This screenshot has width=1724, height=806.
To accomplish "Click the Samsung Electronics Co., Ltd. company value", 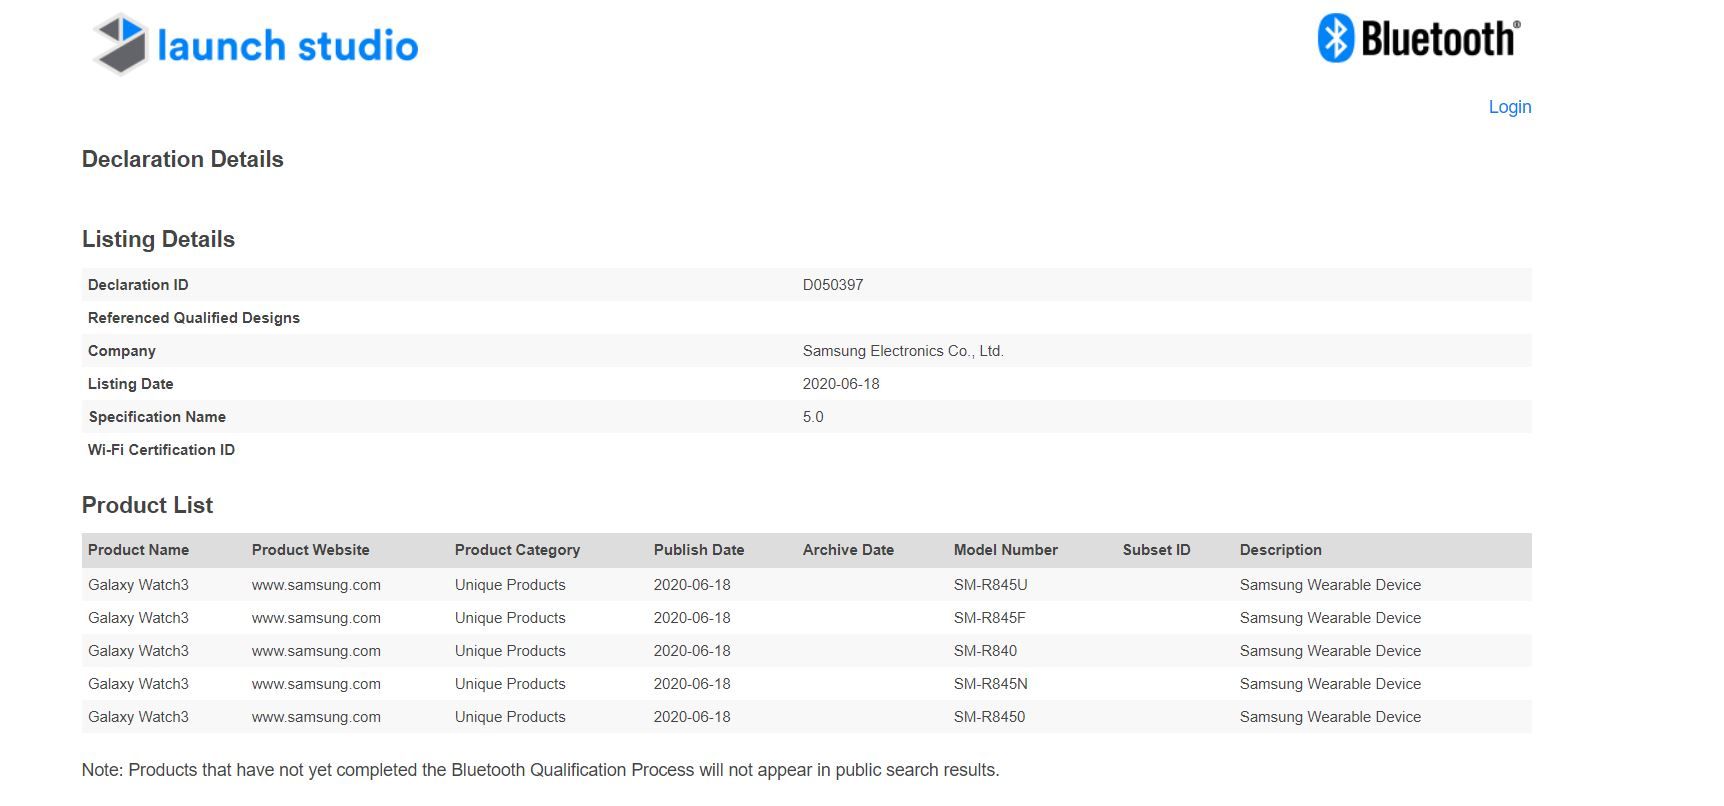I will point(903,351).
